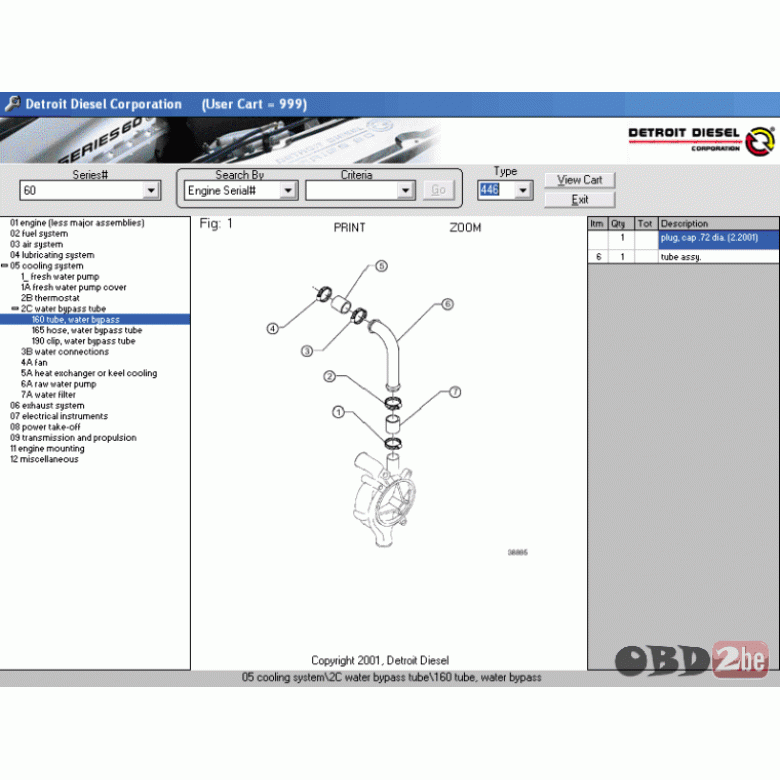Select 07 electrical instruments
Image resolution: width=780 pixels, height=780 pixels.
(59, 416)
